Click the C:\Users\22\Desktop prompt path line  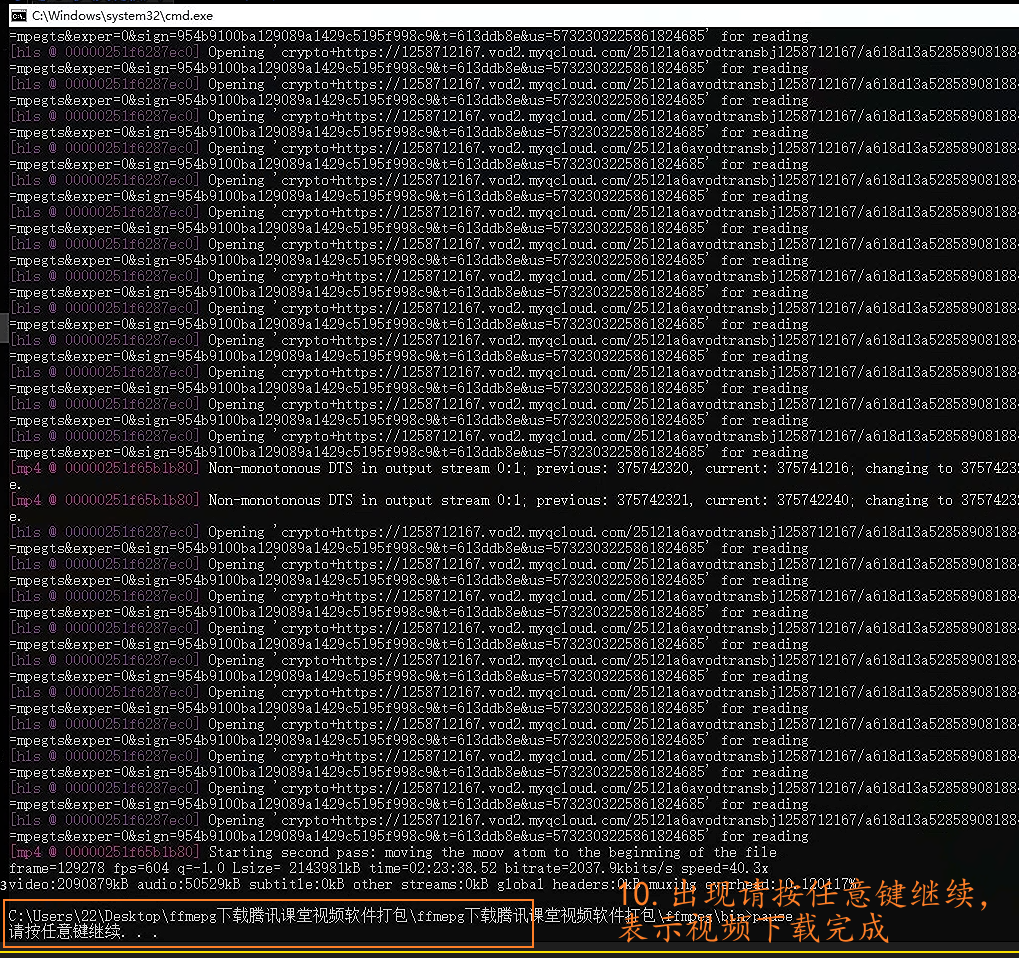pyautogui.click(x=400, y=916)
